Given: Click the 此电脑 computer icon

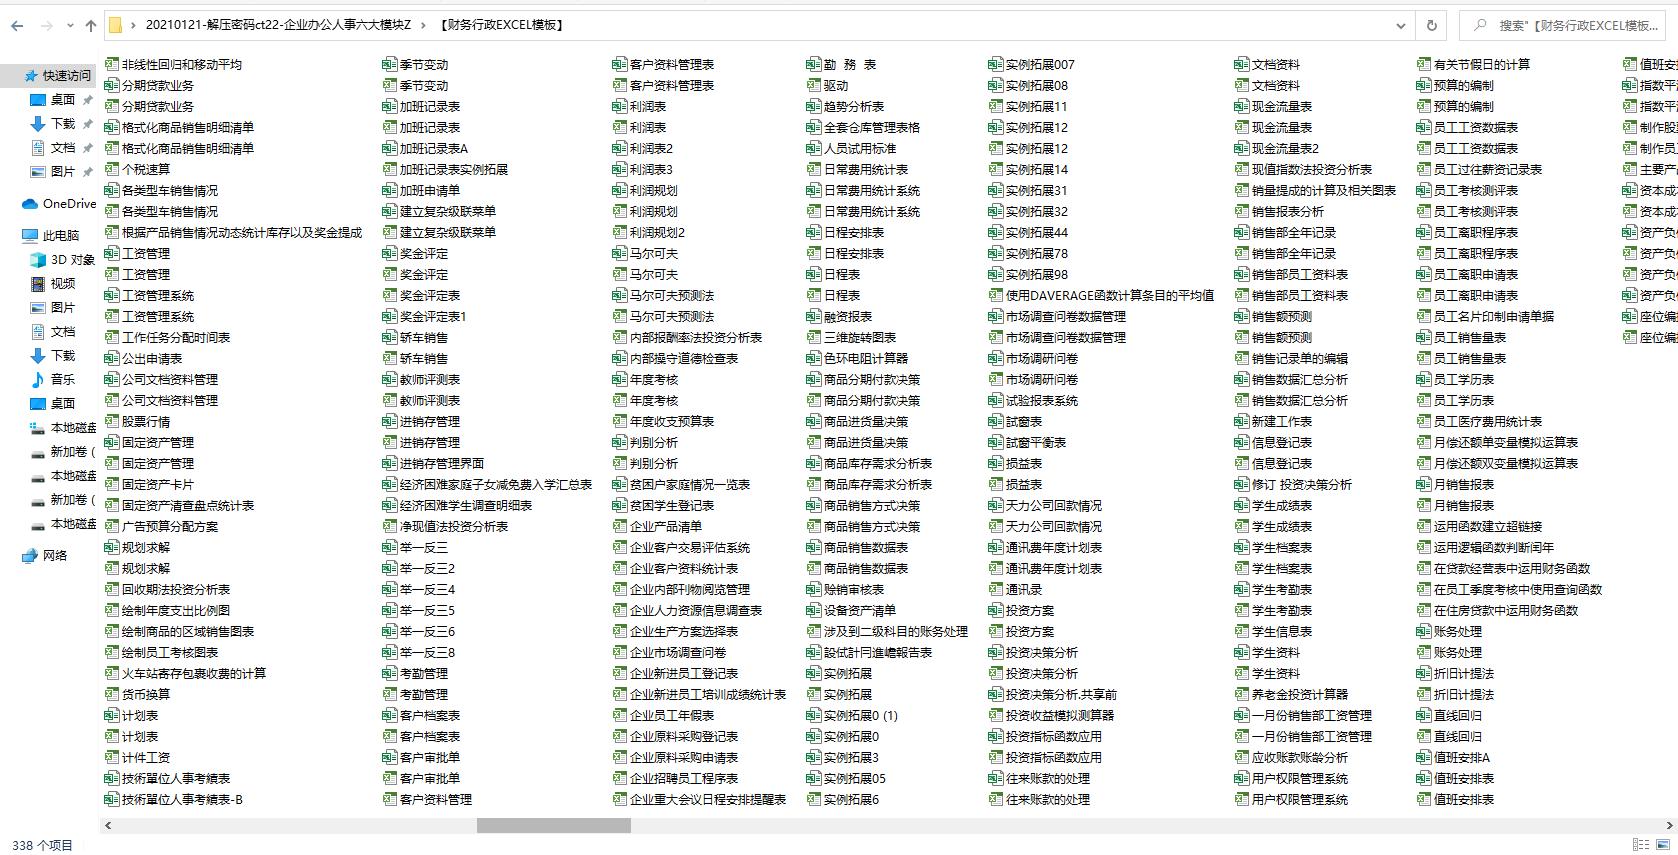Looking at the screenshot, I should point(30,236).
